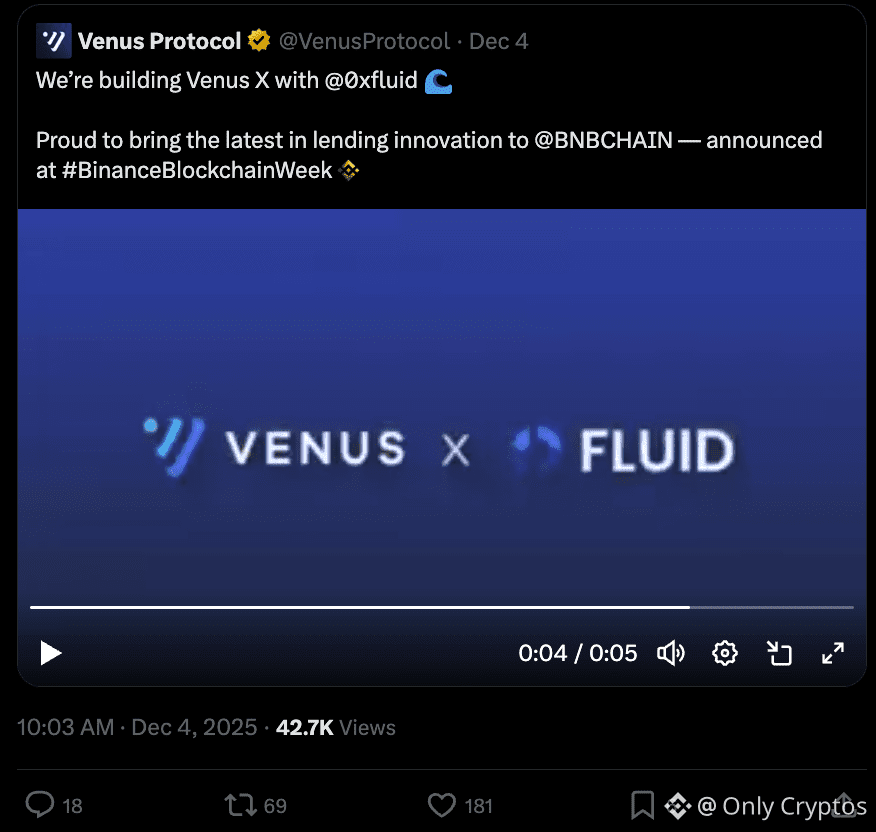The width and height of the screenshot is (876, 832).
Task: View the 42.7K Views analytics
Action: pos(335,728)
